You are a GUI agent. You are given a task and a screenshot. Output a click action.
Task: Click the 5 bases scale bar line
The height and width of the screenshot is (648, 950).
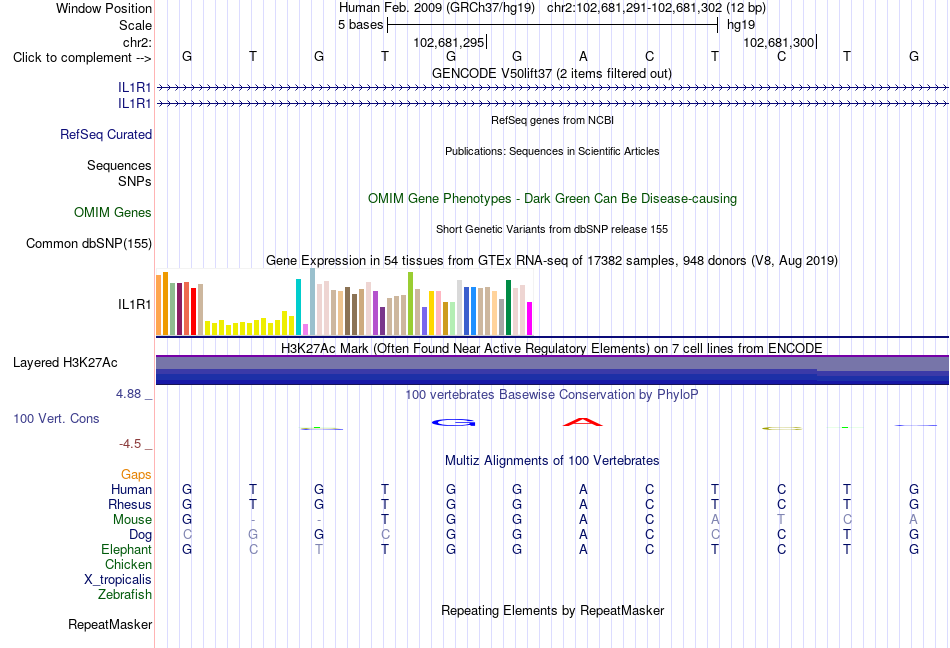pyautogui.click(x=553, y=25)
